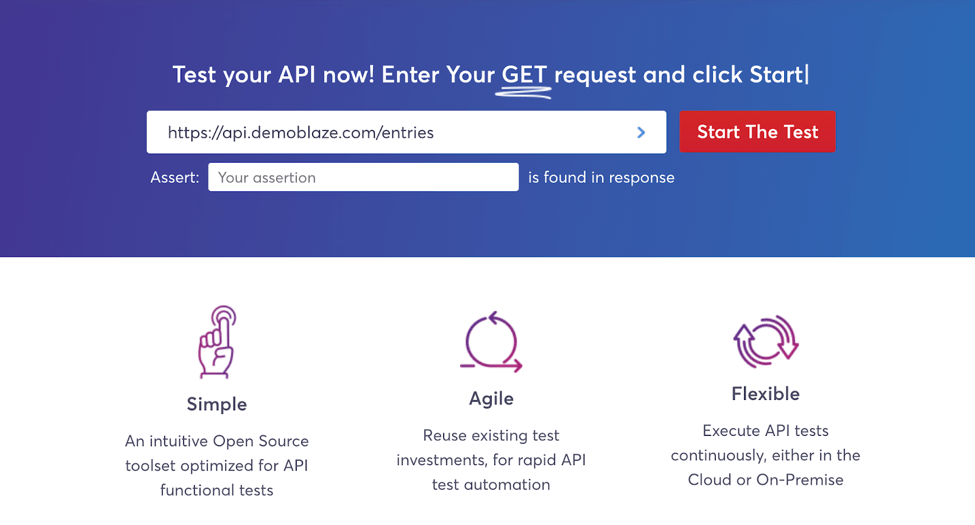
Task: Click the 'Execute API tests continuously' description
Action: pos(765,455)
